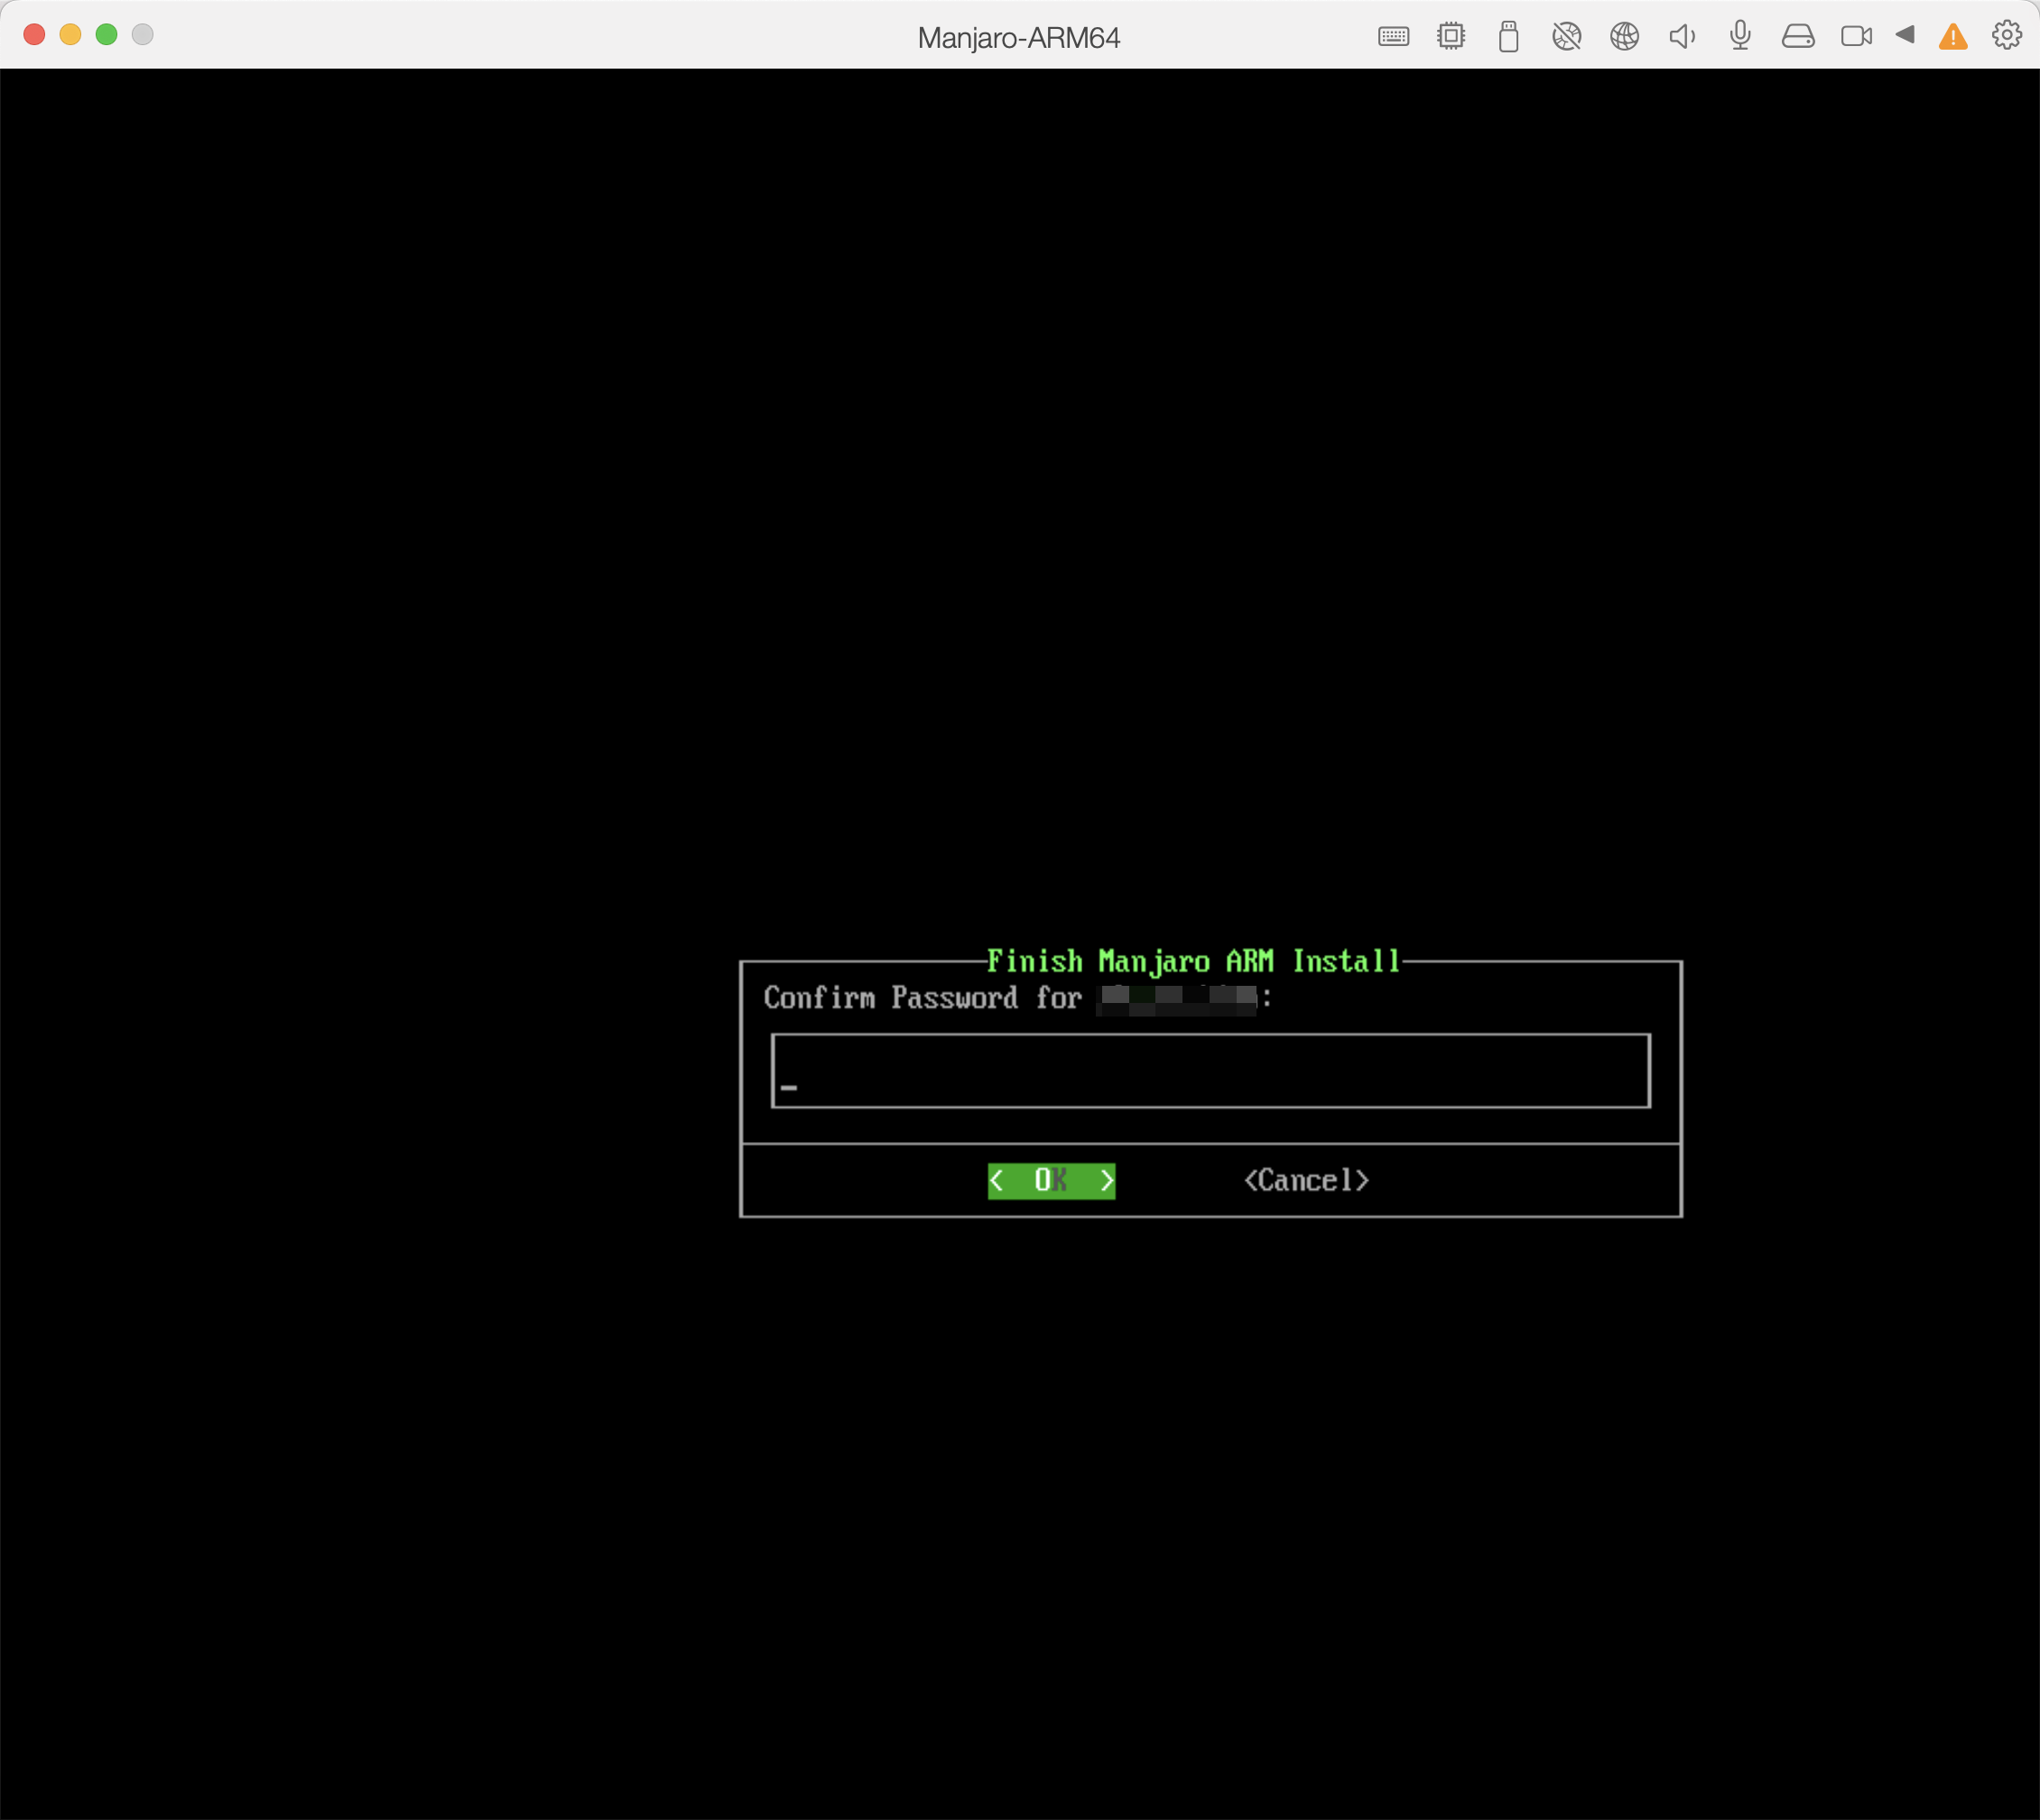
Task: Confirm the password with the OK button
Action: 1051,1181
